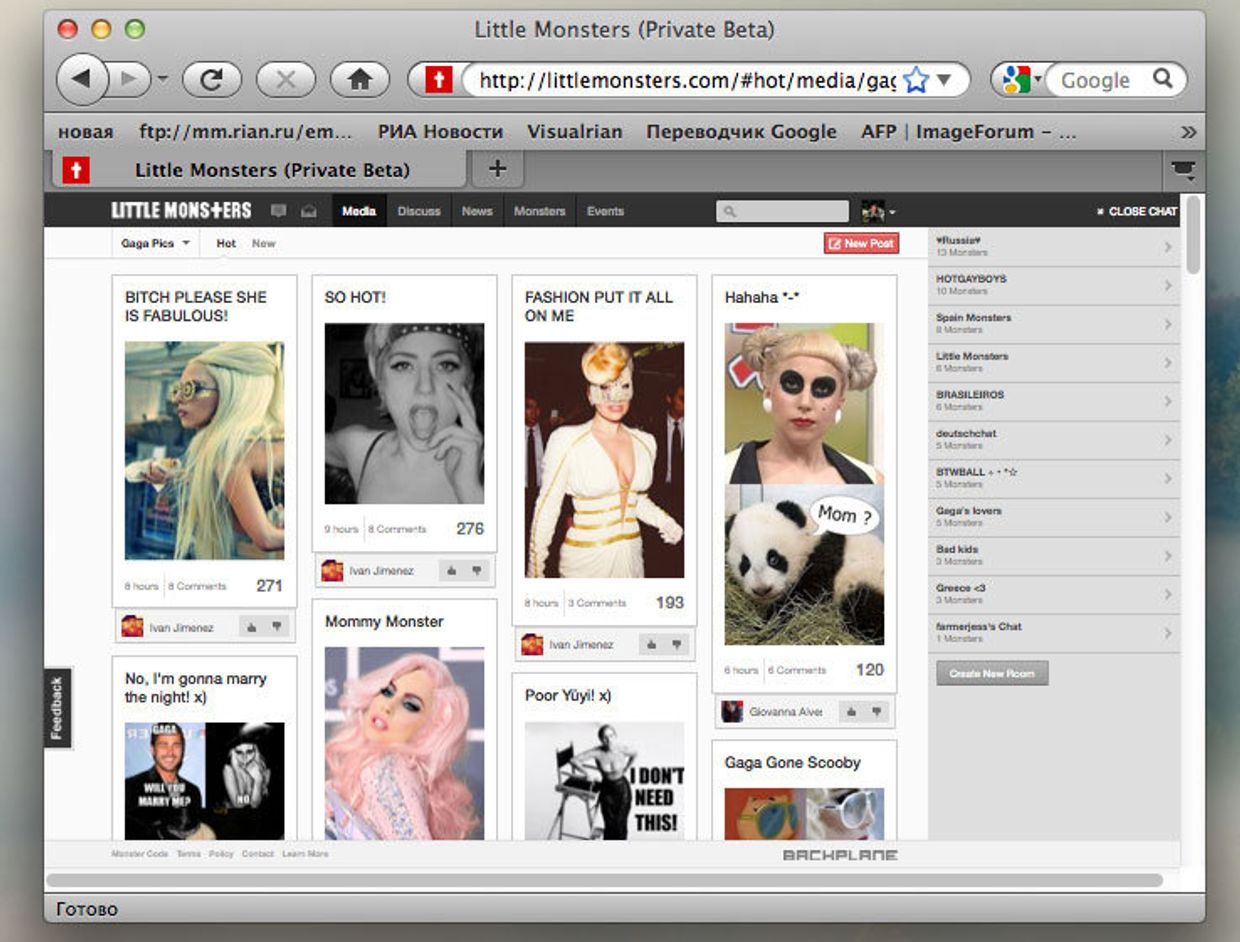Screen dimensions: 1240x942
Task: Expand the Spain Monsters chat room
Action: point(1054,324)
